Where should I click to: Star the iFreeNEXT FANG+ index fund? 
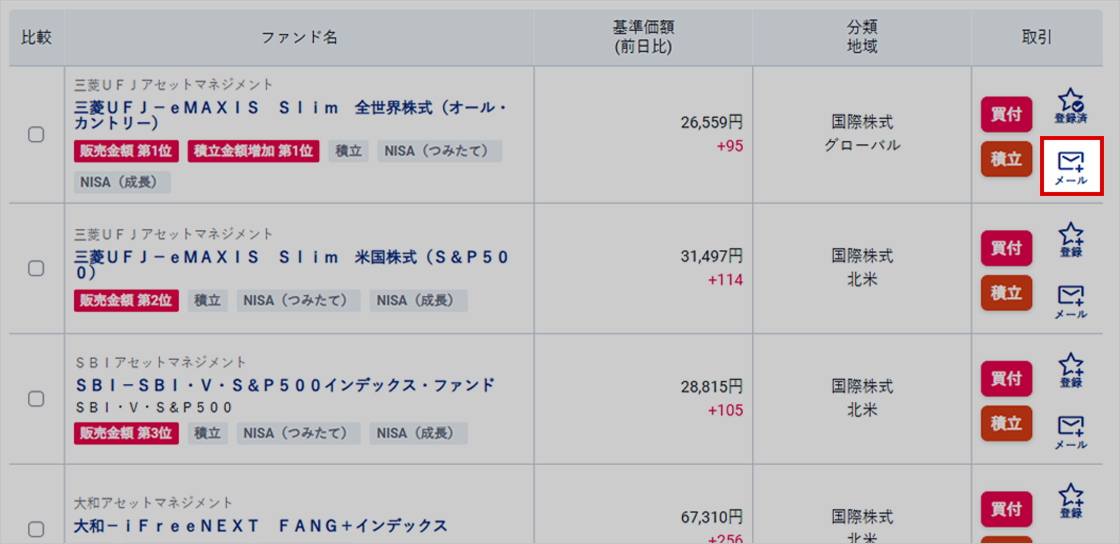1070,500
